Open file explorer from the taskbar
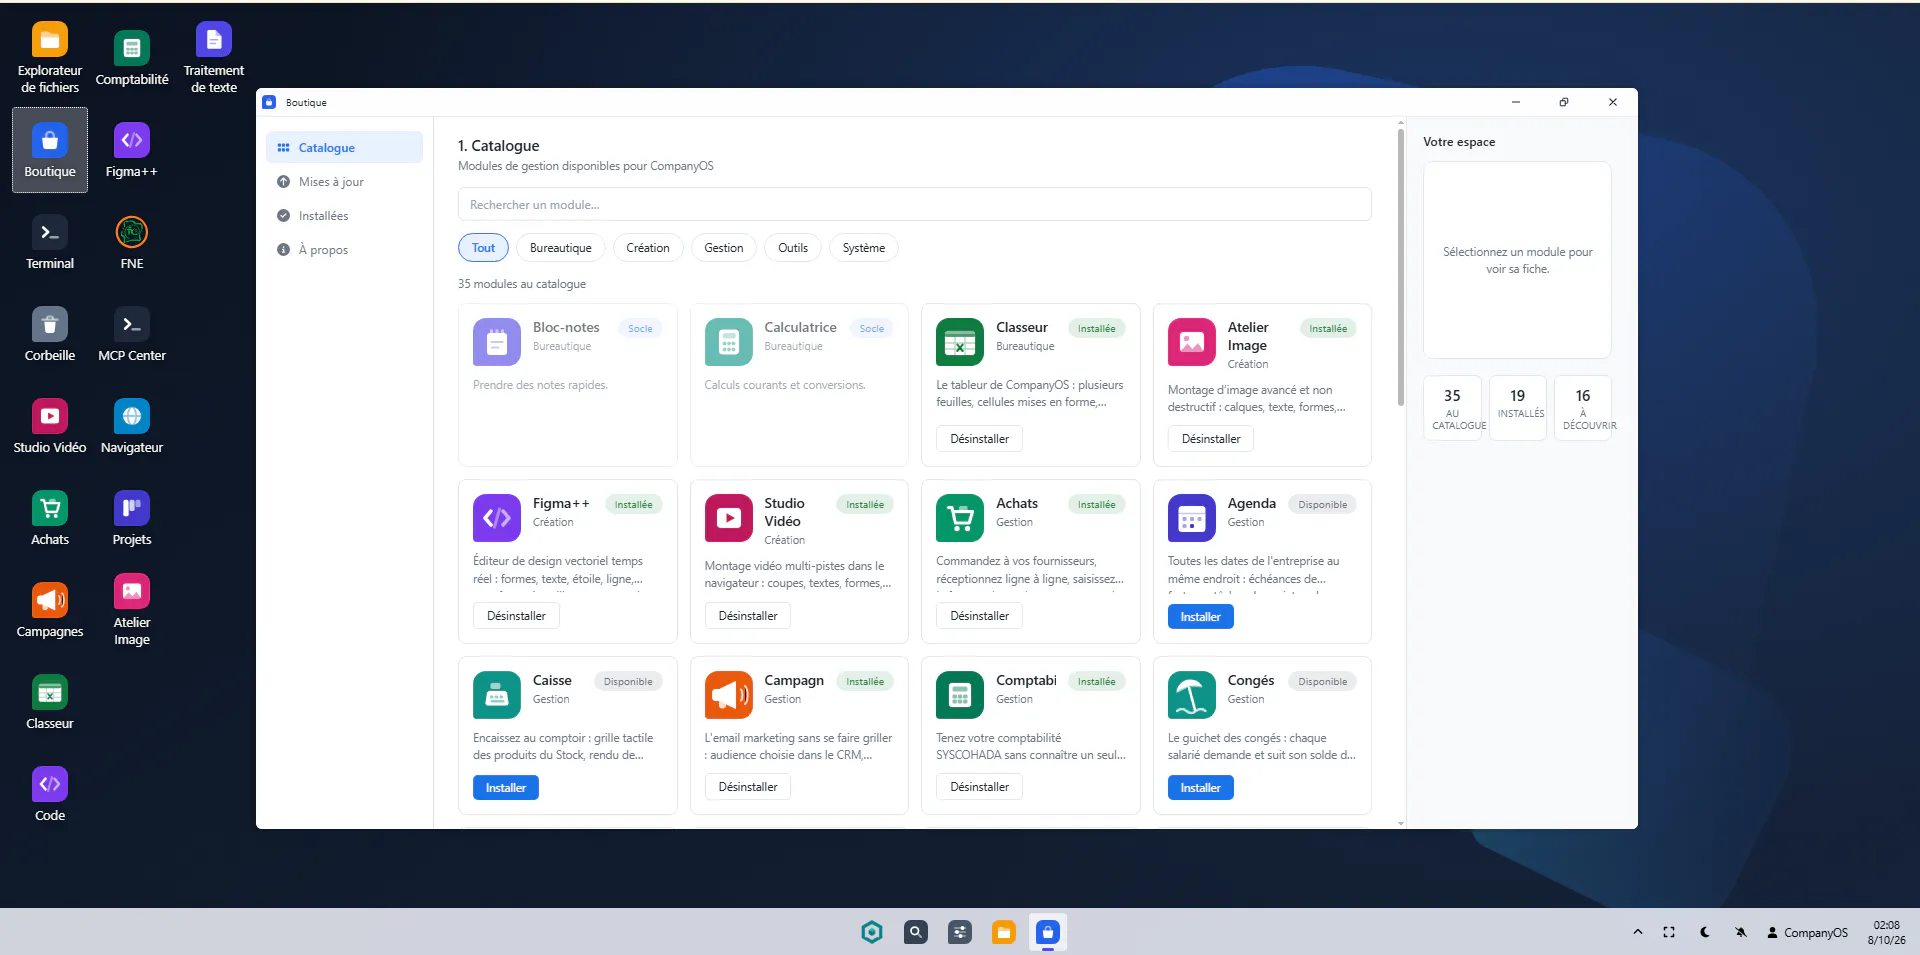Screen dimensions: 1920x955 (1004, 932)
